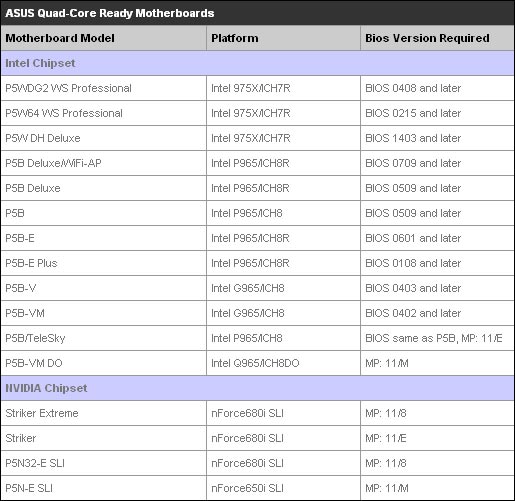Image resolution: width=515 pixels, height=501 pixels.
Task: Click the ASUS Quad-Core Ready Motherboards title
Action: (x=110, y=13)
